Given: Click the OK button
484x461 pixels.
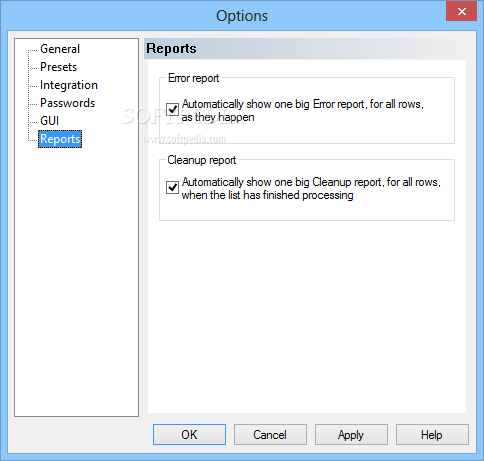Looking at the screenshot, I should coord(189,434).
